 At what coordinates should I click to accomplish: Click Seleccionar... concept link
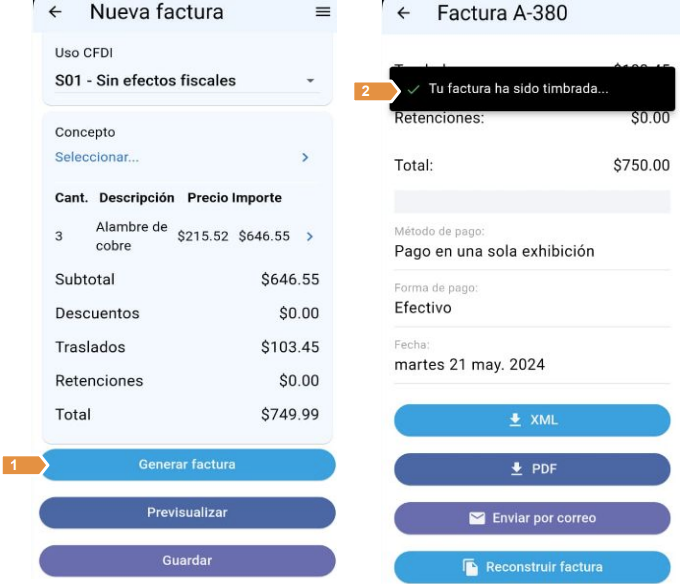pos(97,158)
